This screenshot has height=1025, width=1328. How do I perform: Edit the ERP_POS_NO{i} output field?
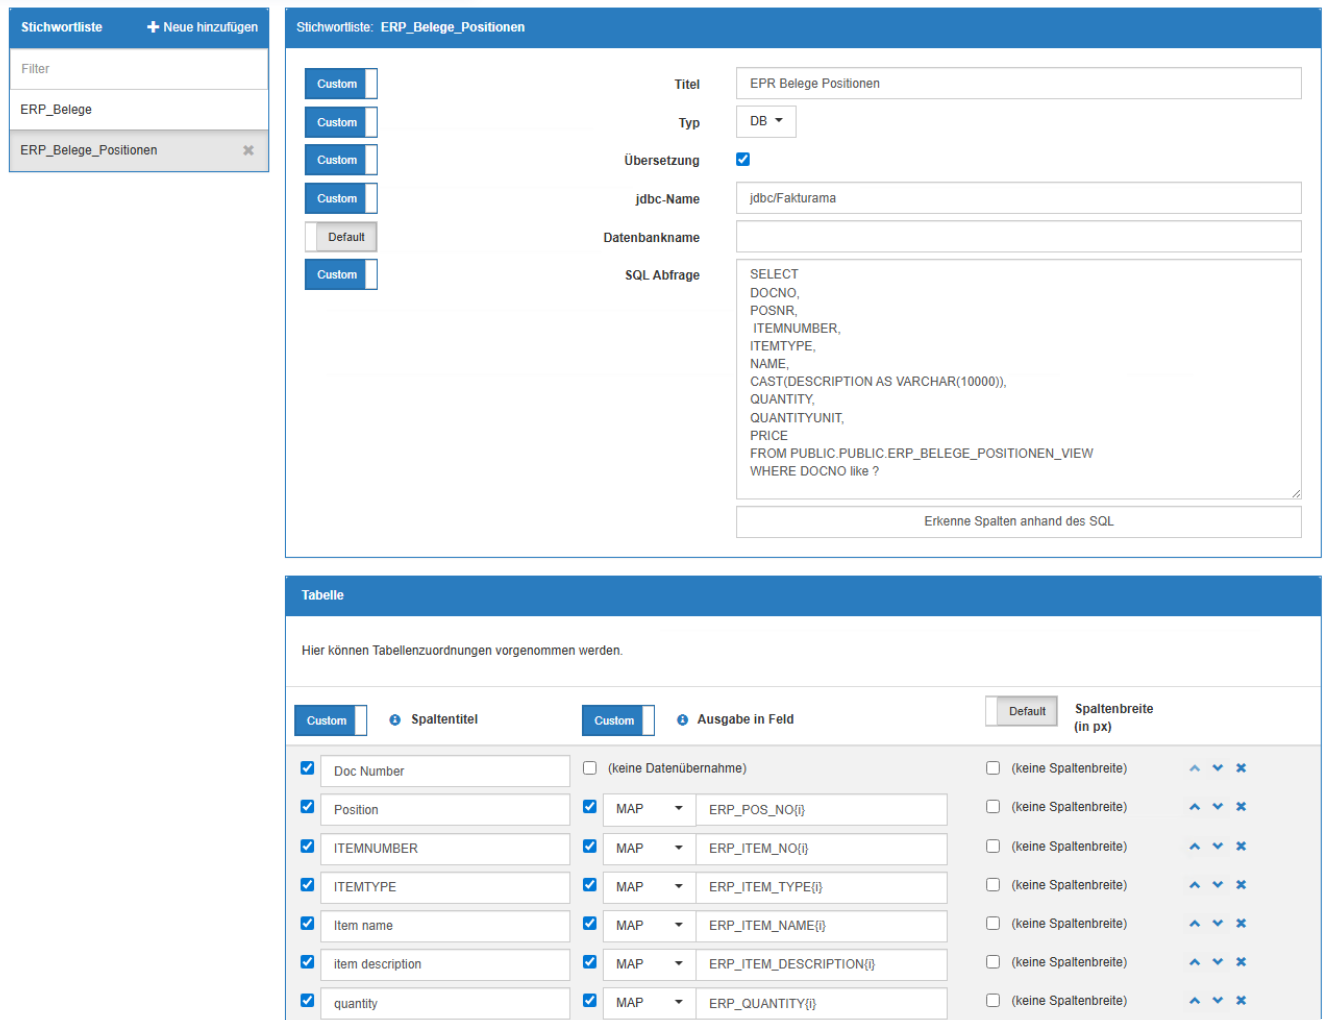(821, 809)
